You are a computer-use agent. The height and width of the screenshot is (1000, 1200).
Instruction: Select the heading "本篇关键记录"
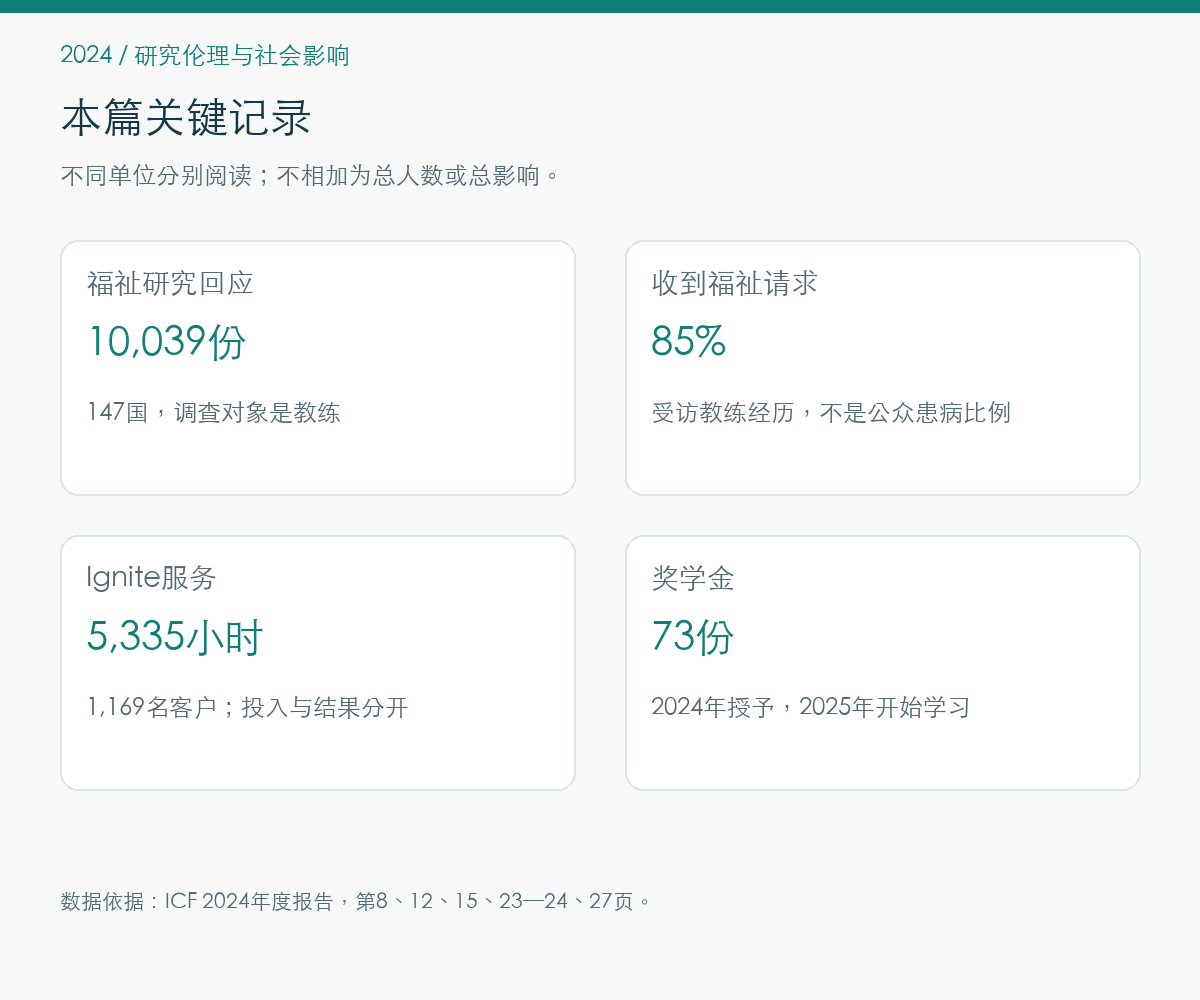[x=186, y=118]
